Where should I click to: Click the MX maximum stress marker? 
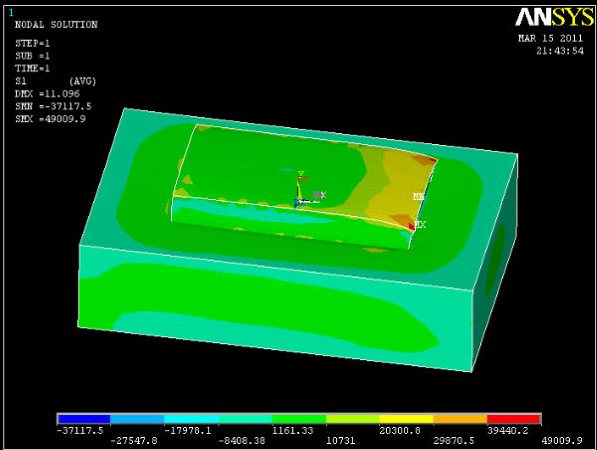(420, 225)
